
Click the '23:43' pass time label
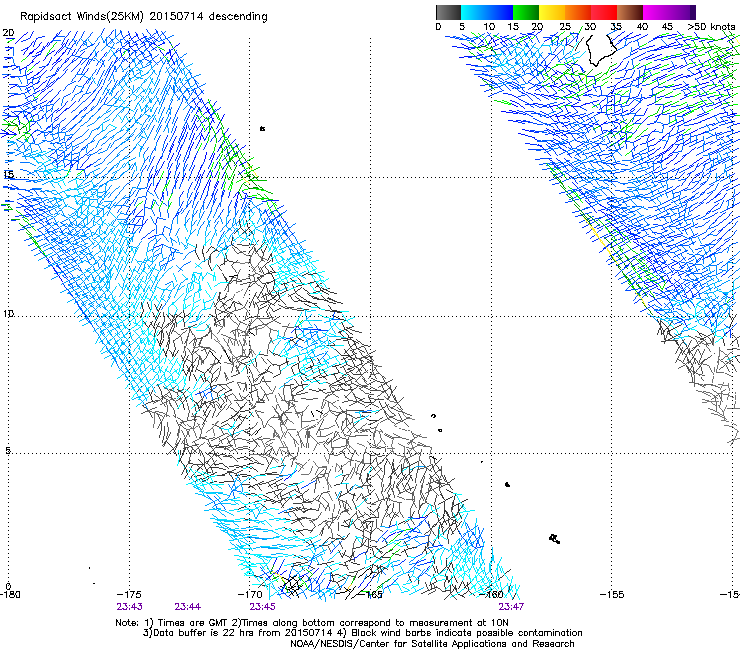click(129, 607)
